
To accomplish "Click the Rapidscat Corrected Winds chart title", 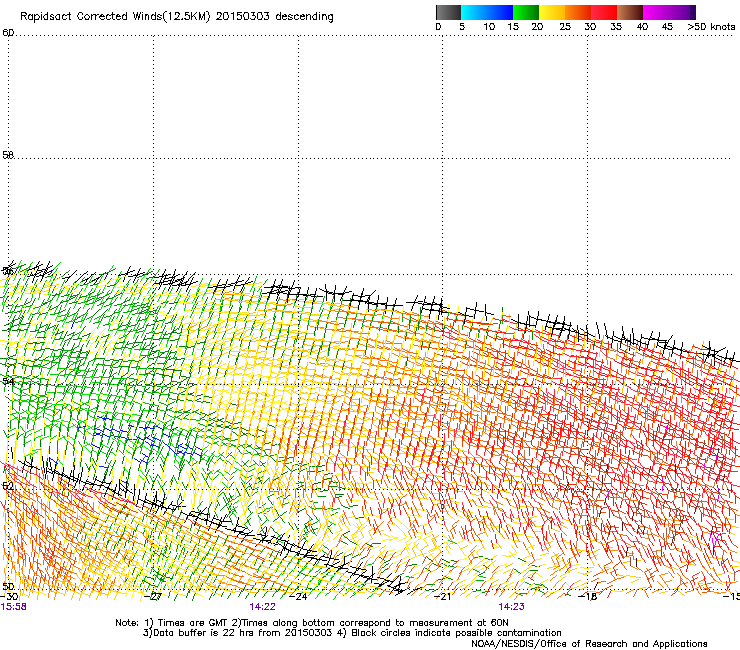I will [x=177, y=16].
